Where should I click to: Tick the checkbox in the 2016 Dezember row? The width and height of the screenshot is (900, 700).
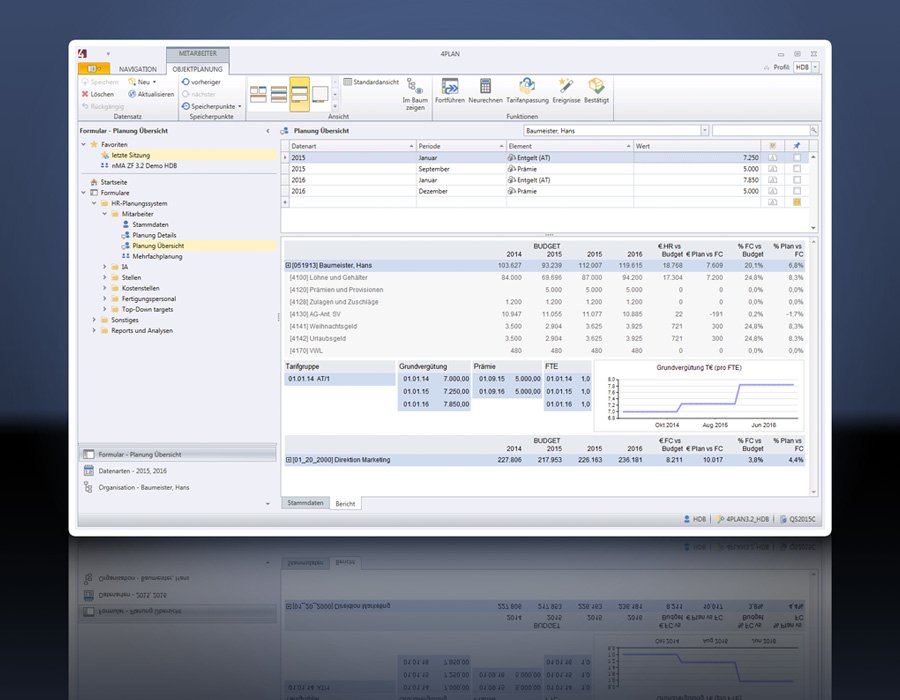tap(796, 191)
